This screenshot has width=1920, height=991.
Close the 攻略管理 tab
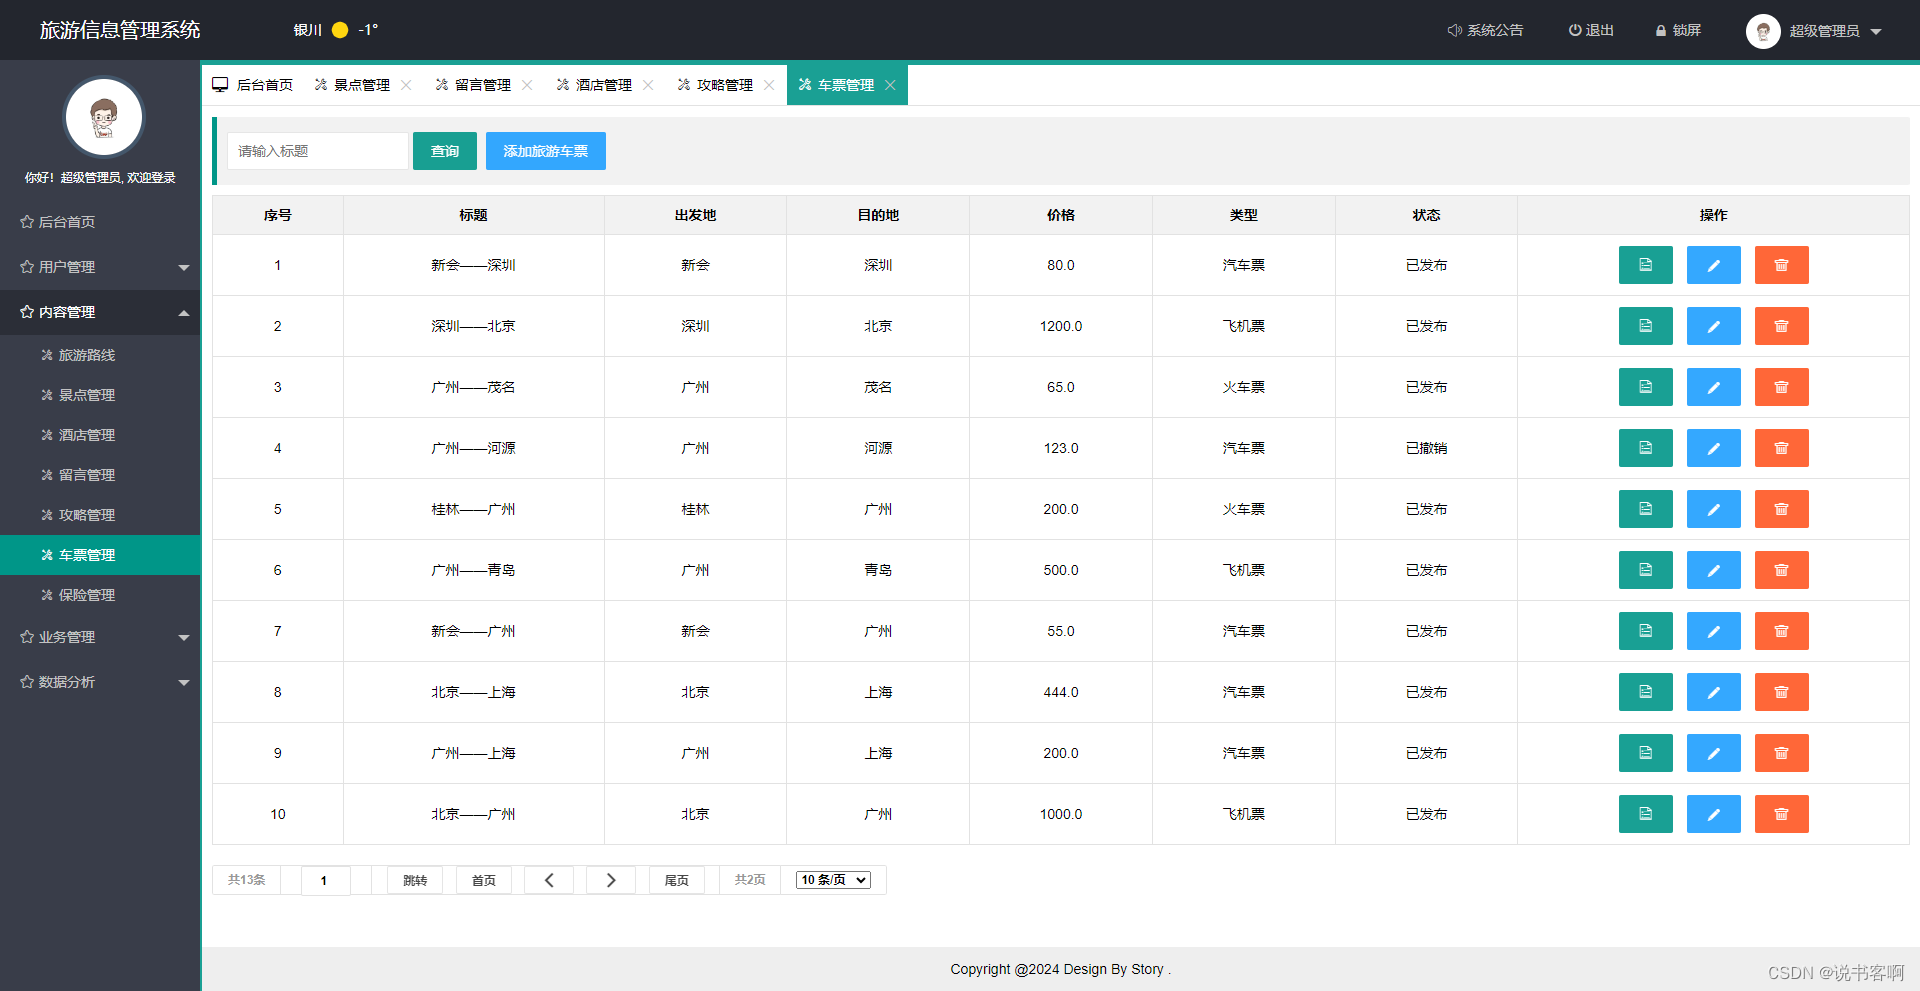click(x=769, y=85)
